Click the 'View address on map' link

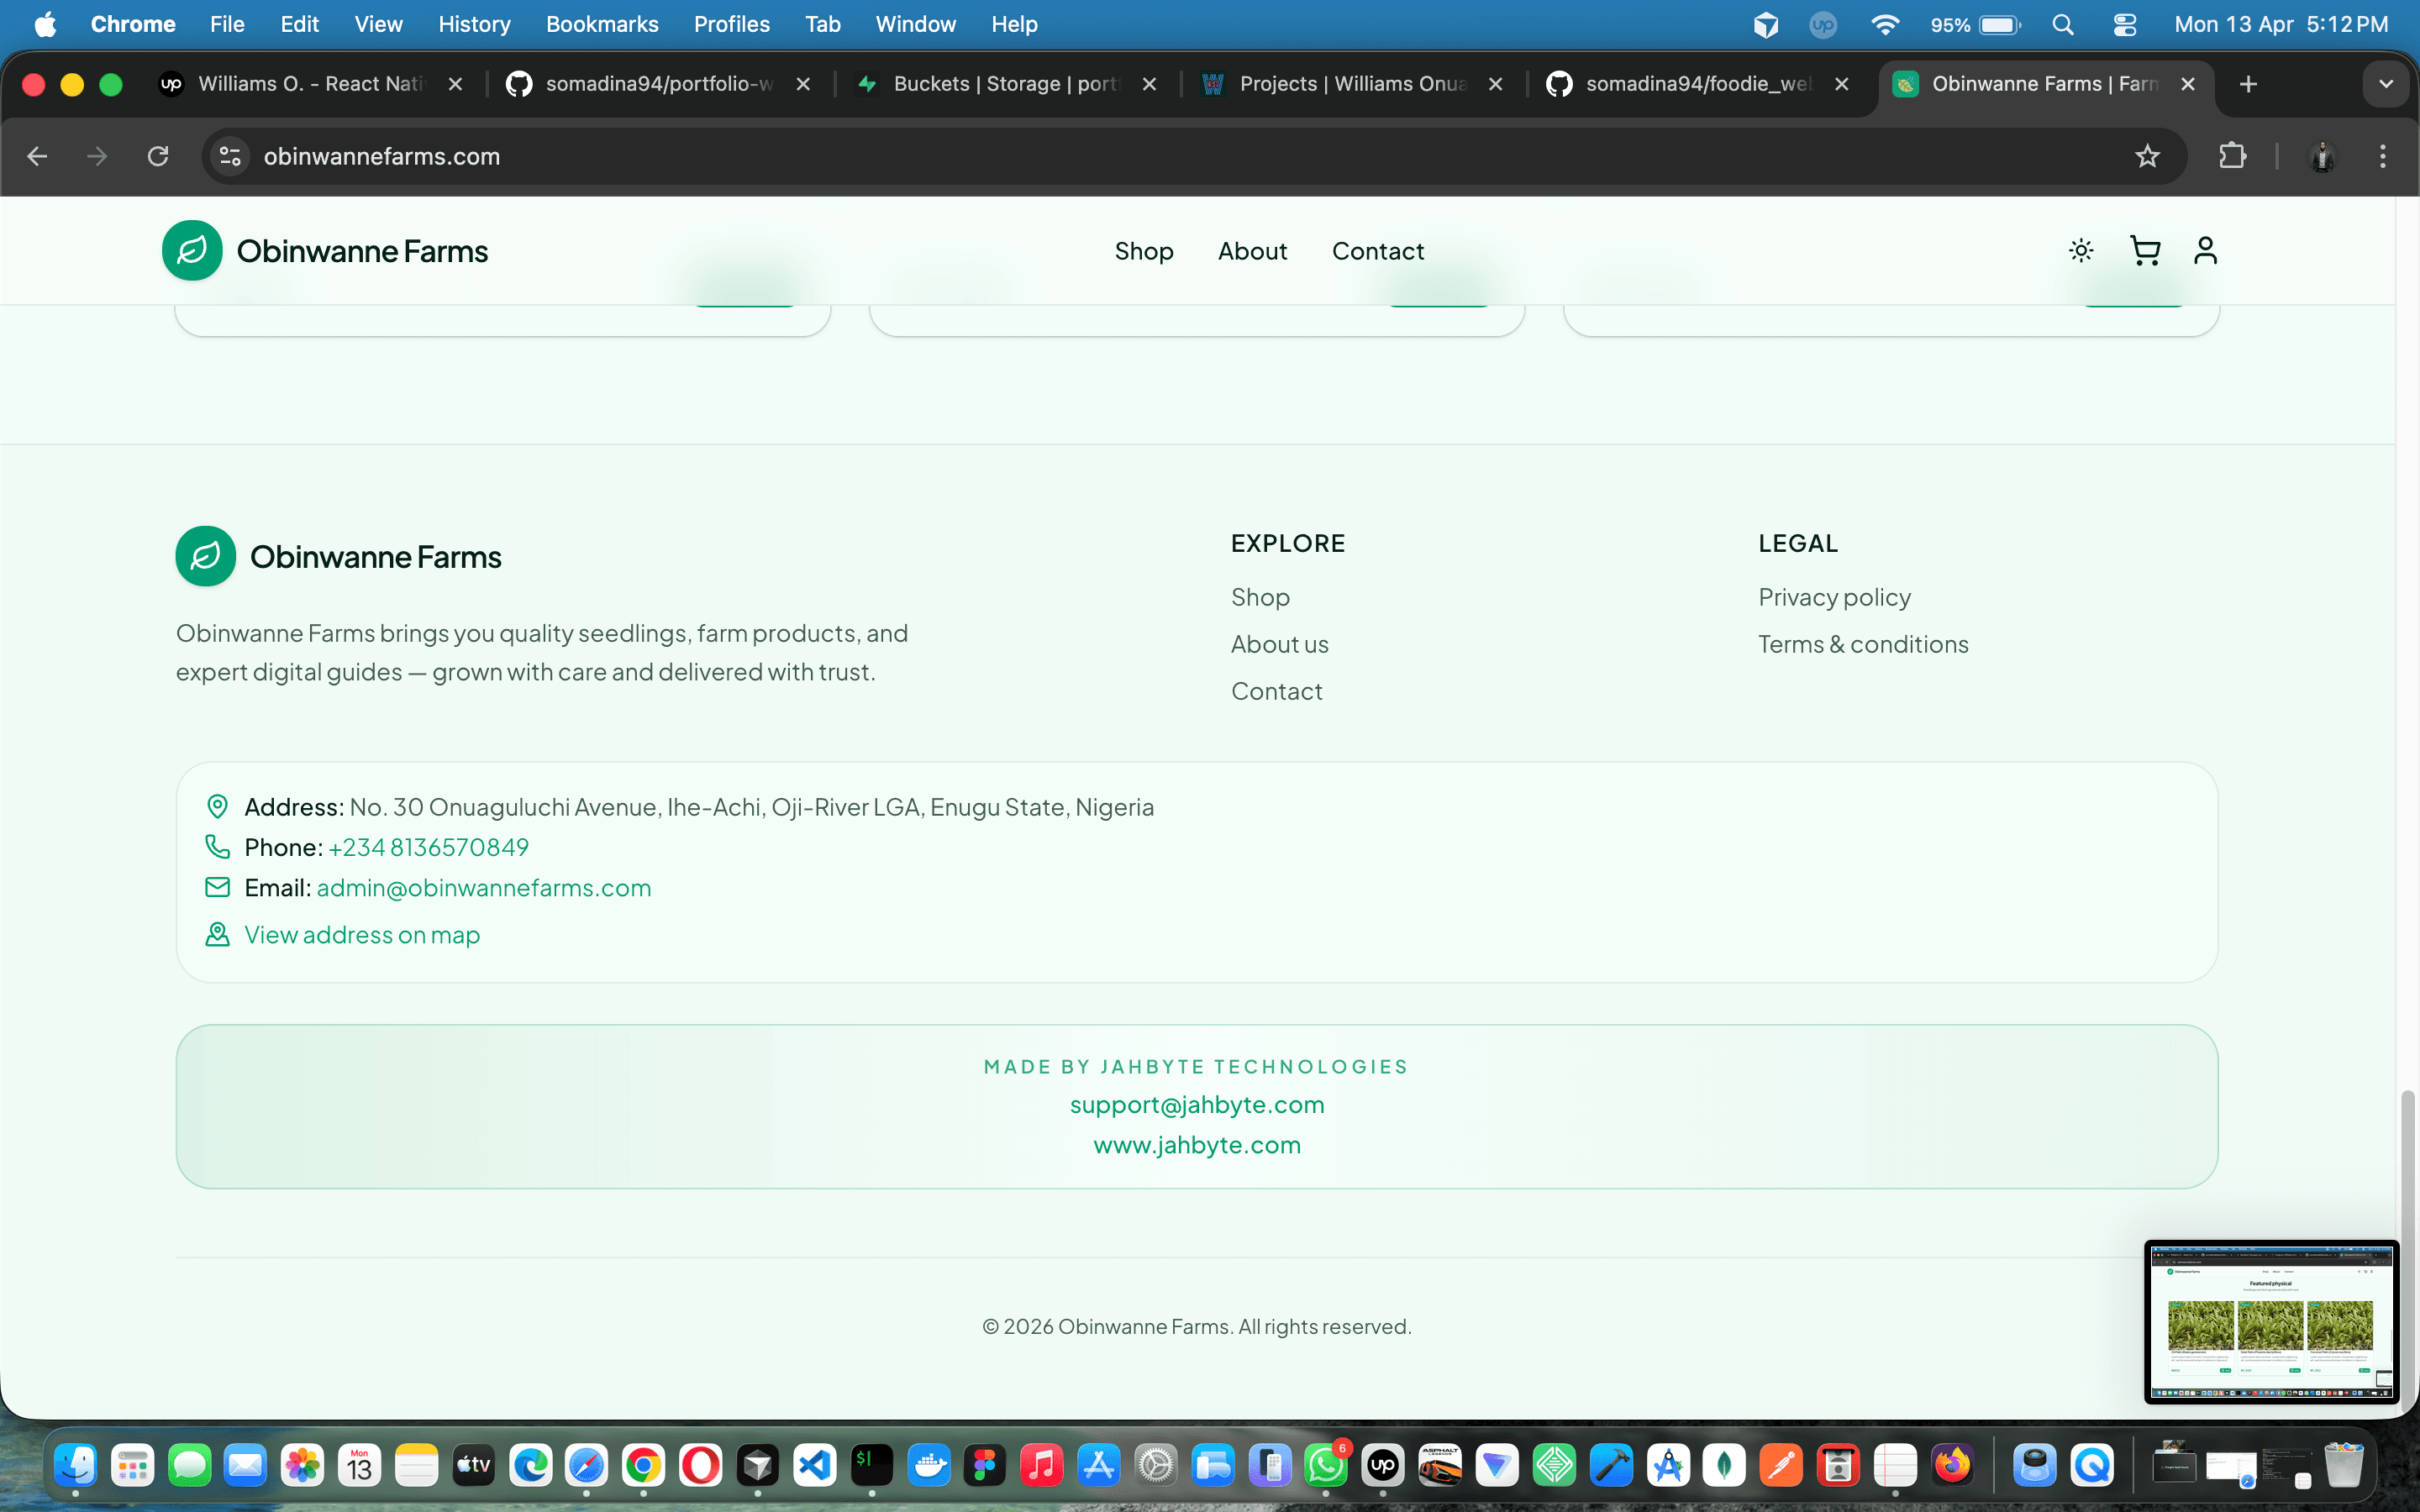pyautogui.click(x=361, y=934)
